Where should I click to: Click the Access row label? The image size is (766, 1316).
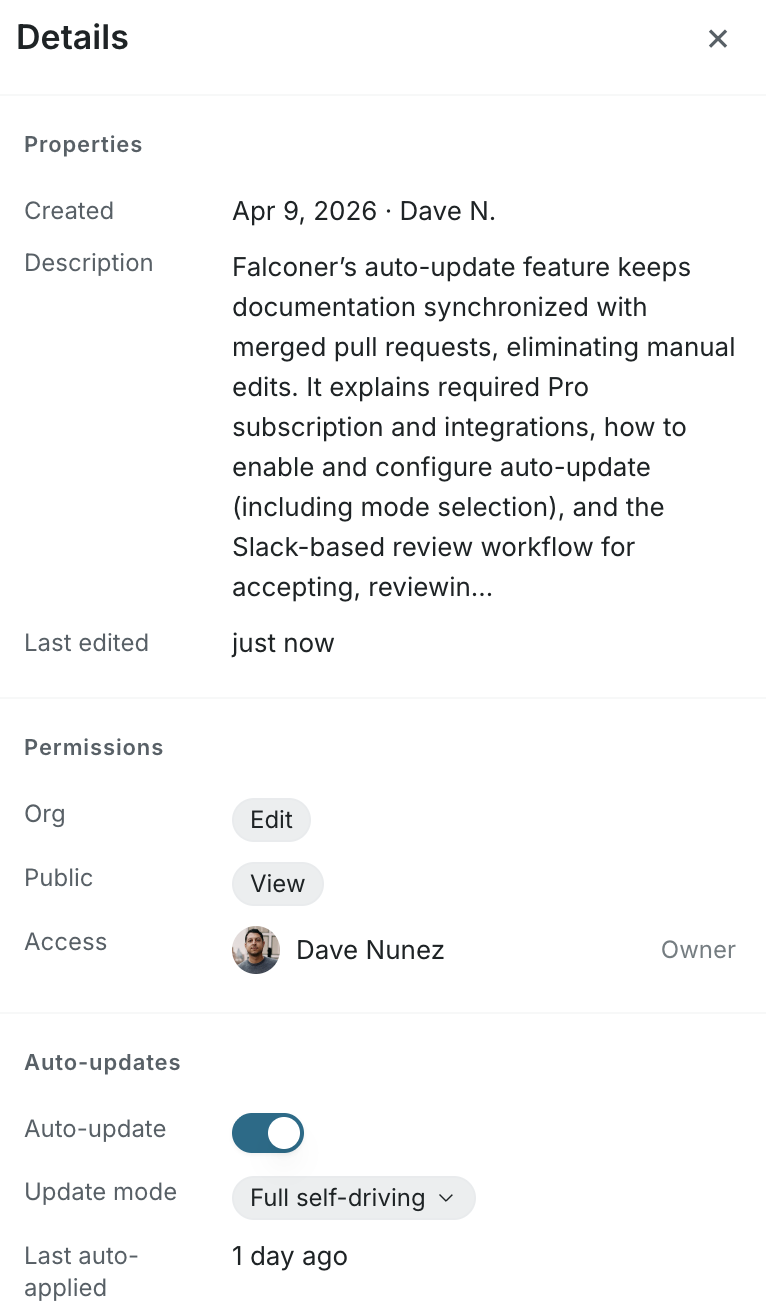66,942
